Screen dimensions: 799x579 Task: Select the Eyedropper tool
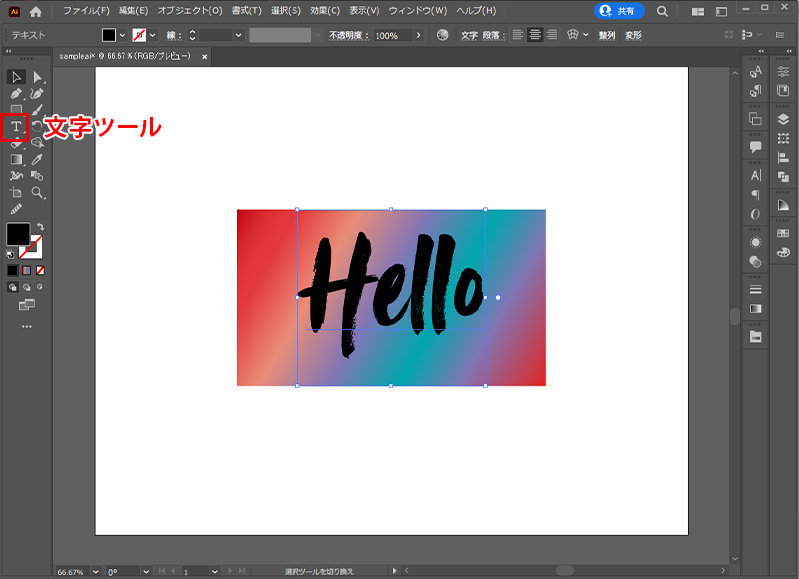(x=37, y=160)
